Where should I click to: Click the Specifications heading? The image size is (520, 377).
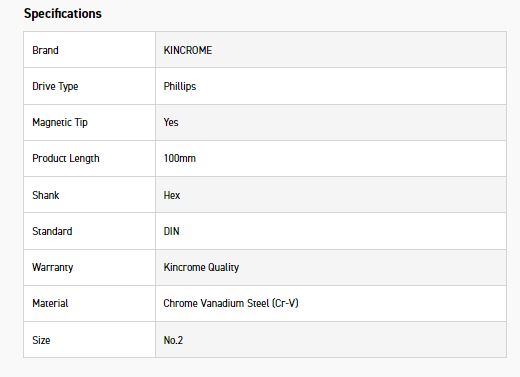[x=63, y=14]
